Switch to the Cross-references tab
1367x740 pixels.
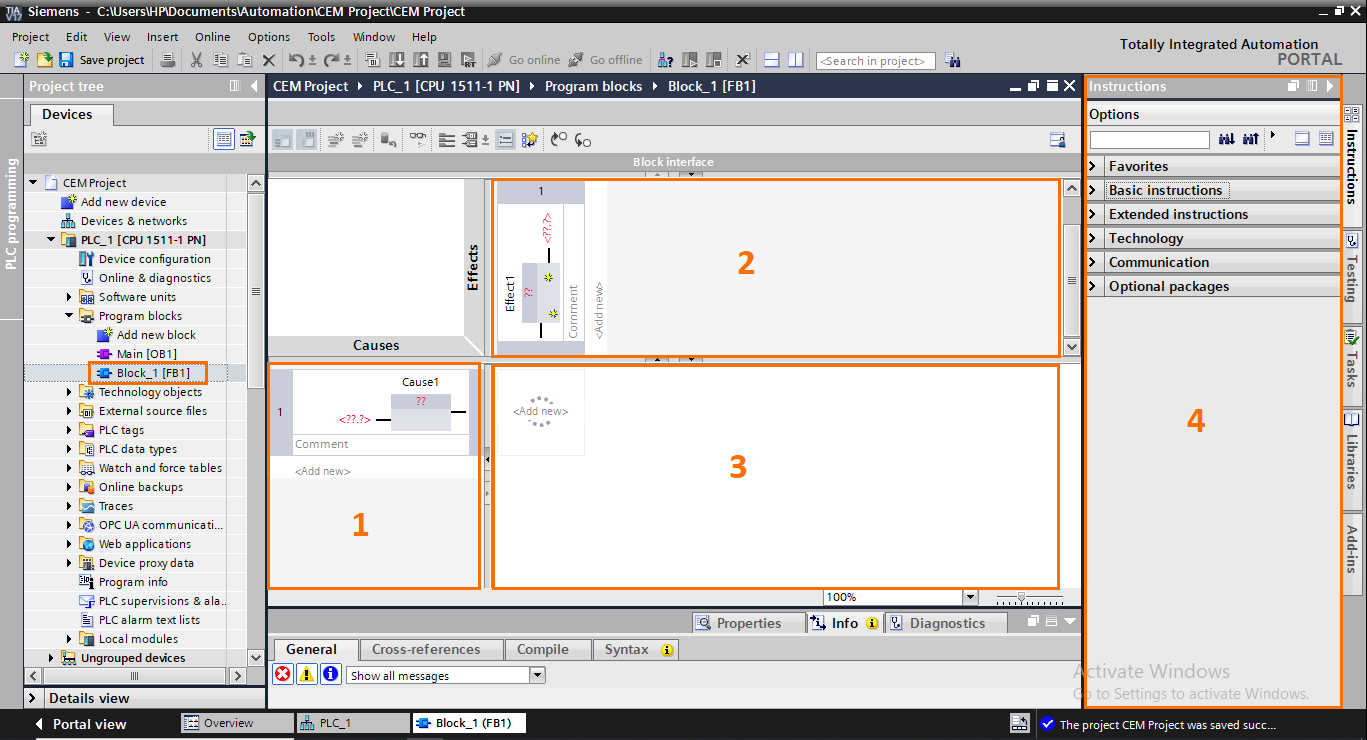pos(431,649)
